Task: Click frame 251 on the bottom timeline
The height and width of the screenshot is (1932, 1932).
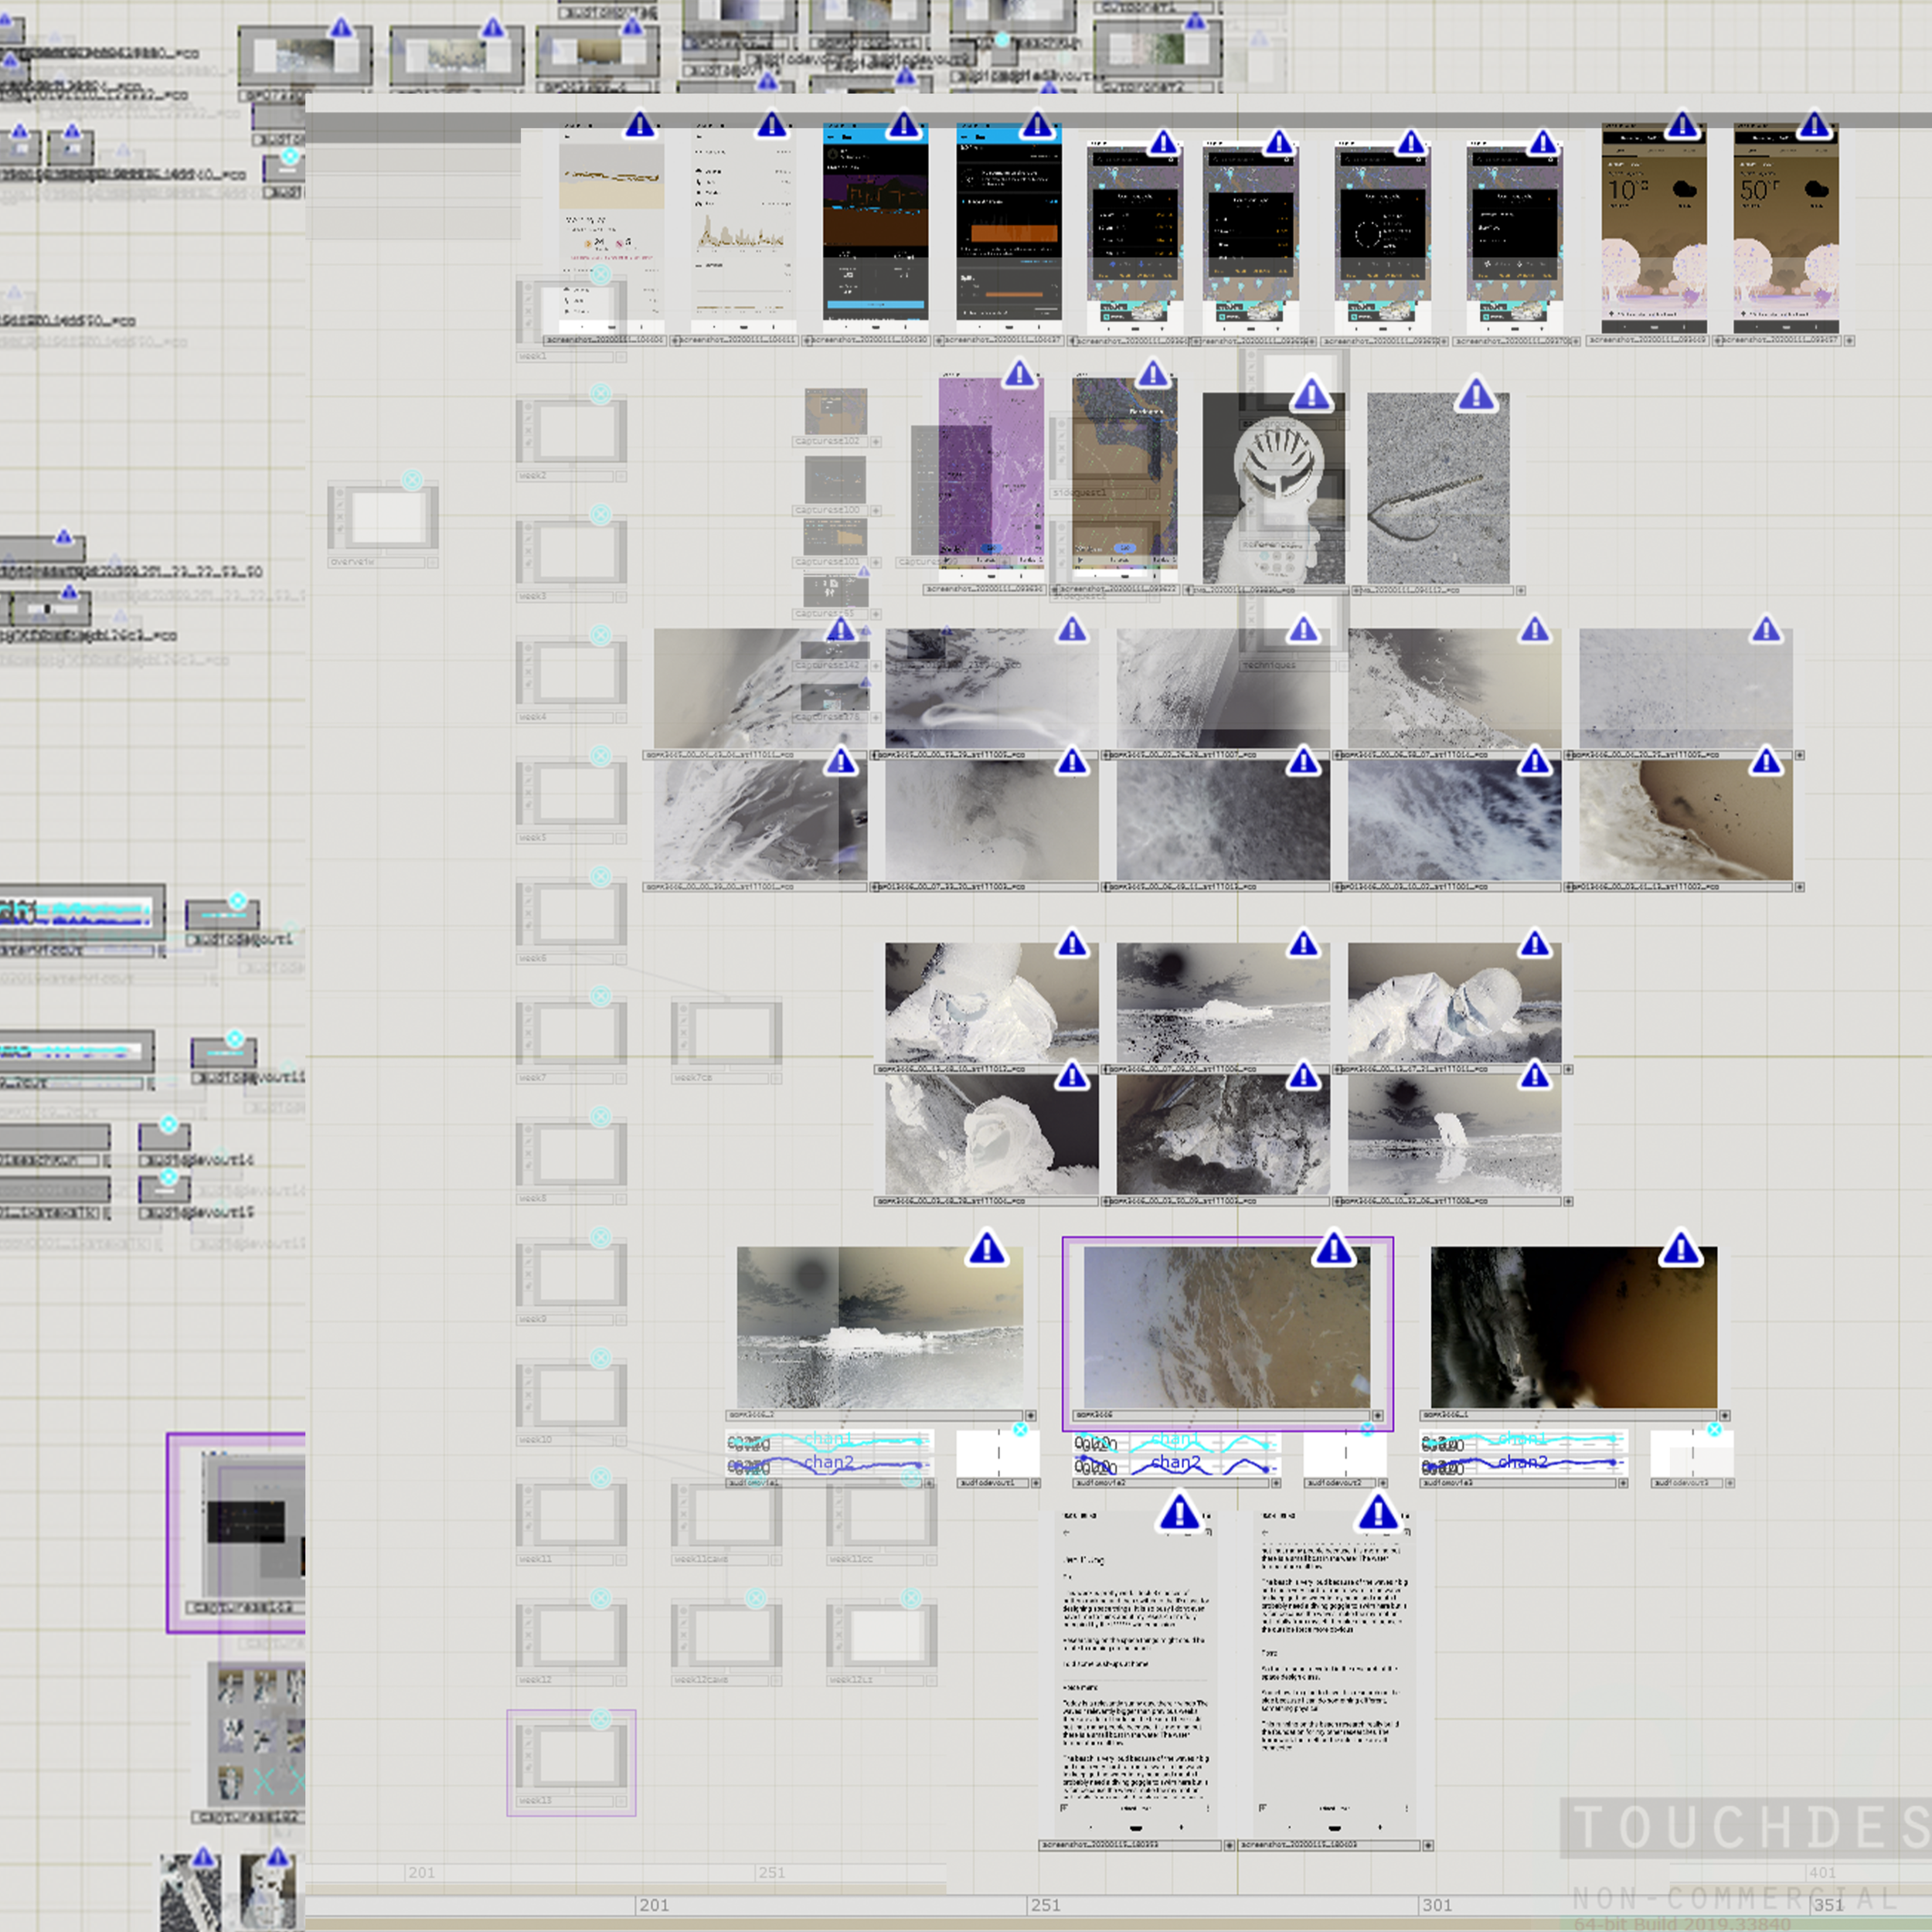Action: click(x=1045, y=1905)
